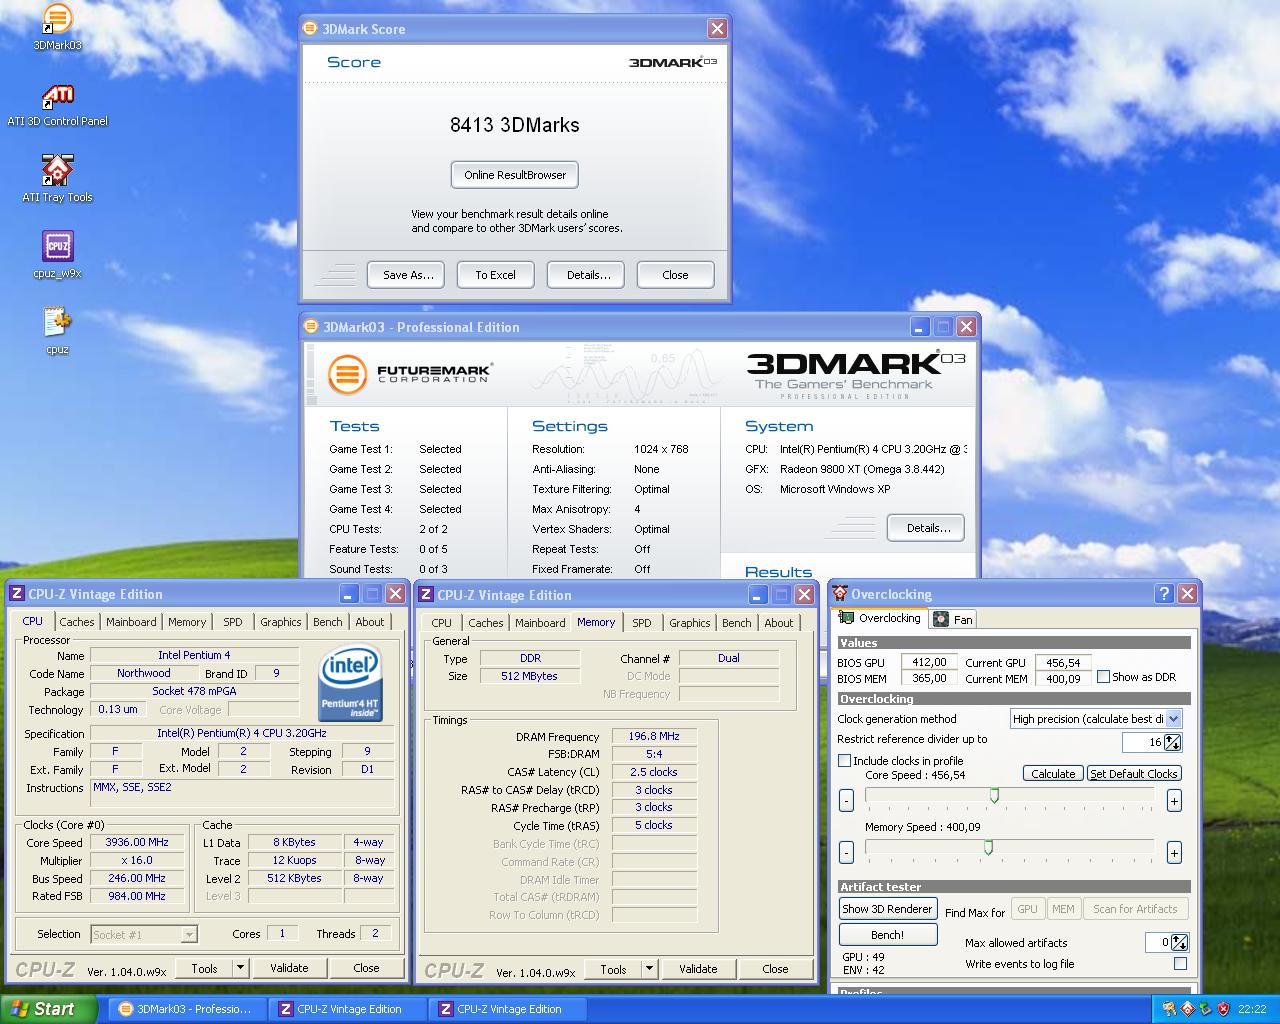Viewport: 1280px width, 1024px height.
Task: Increase Memory Speed with plus button
Action: click(1174, 852)
